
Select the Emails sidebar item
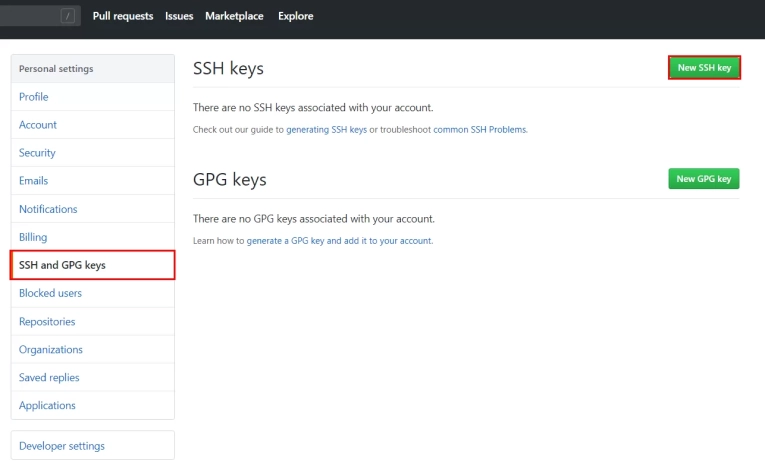coord(34,181)
